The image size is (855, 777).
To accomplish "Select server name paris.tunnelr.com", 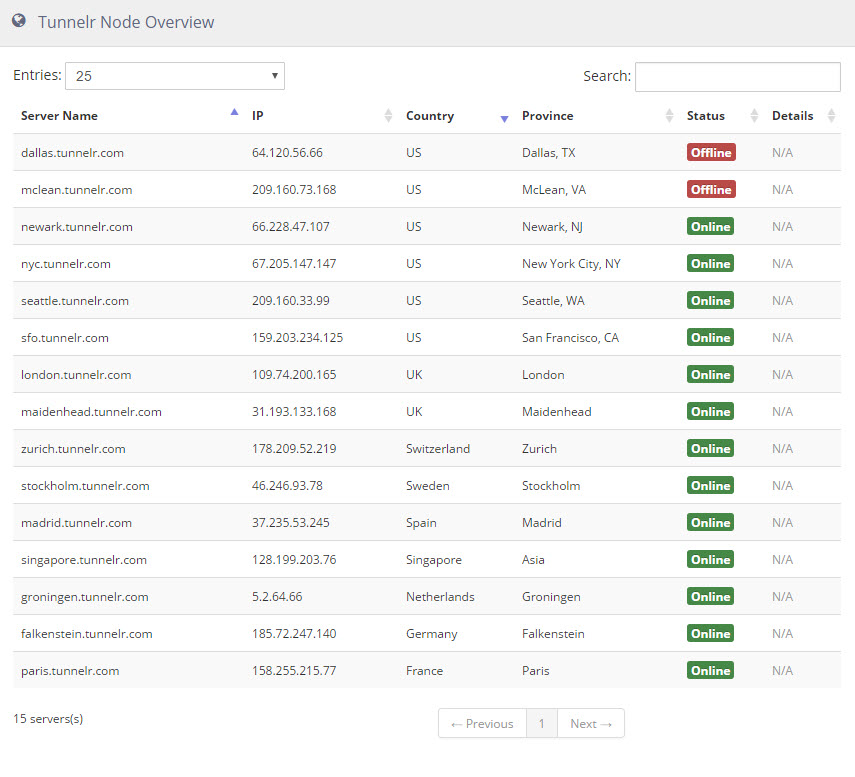I will (x=70, y=671).
